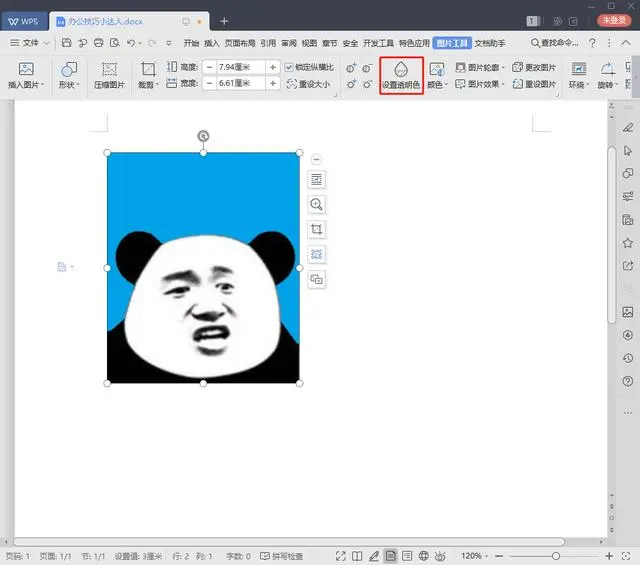Viewport: 640px width, 565px height.
Task: Switch to the Picture Tools (图片工具) tab
Action: [x=452, y=43]
